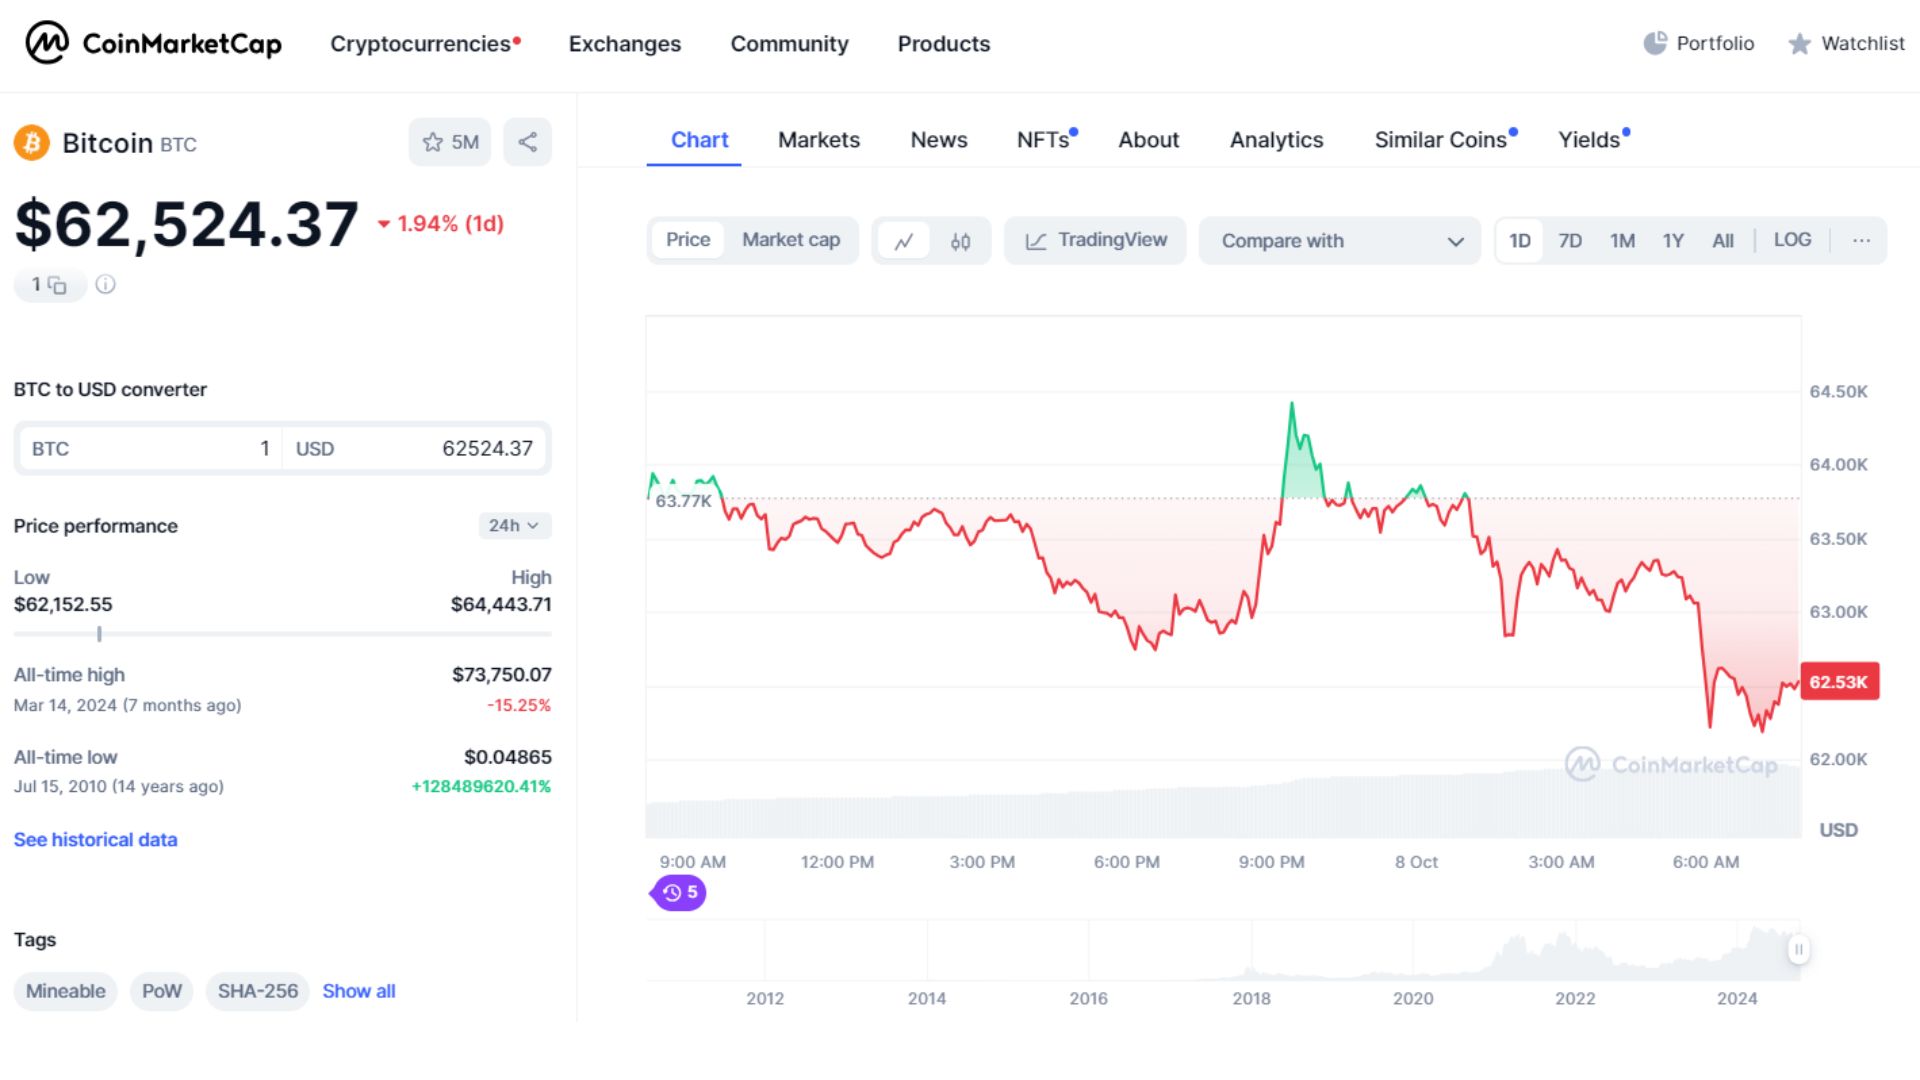Open TradingView chart mode
Image resolution: width=1920 pixels, height=1080 pixels.
click(x=1094, y=240)
